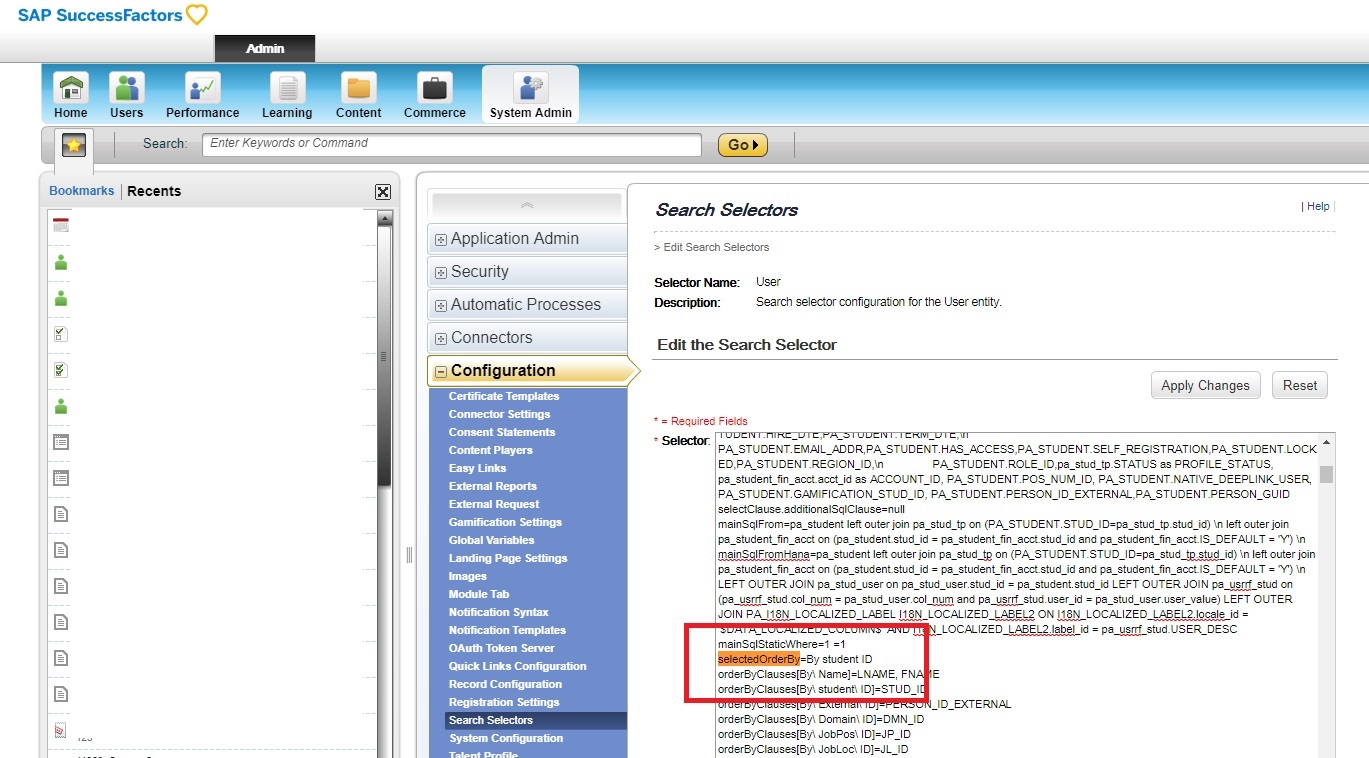The width and height of the screenshot is (1369, 758).
Task: Show the Recents tab
Action: point(154,191)
